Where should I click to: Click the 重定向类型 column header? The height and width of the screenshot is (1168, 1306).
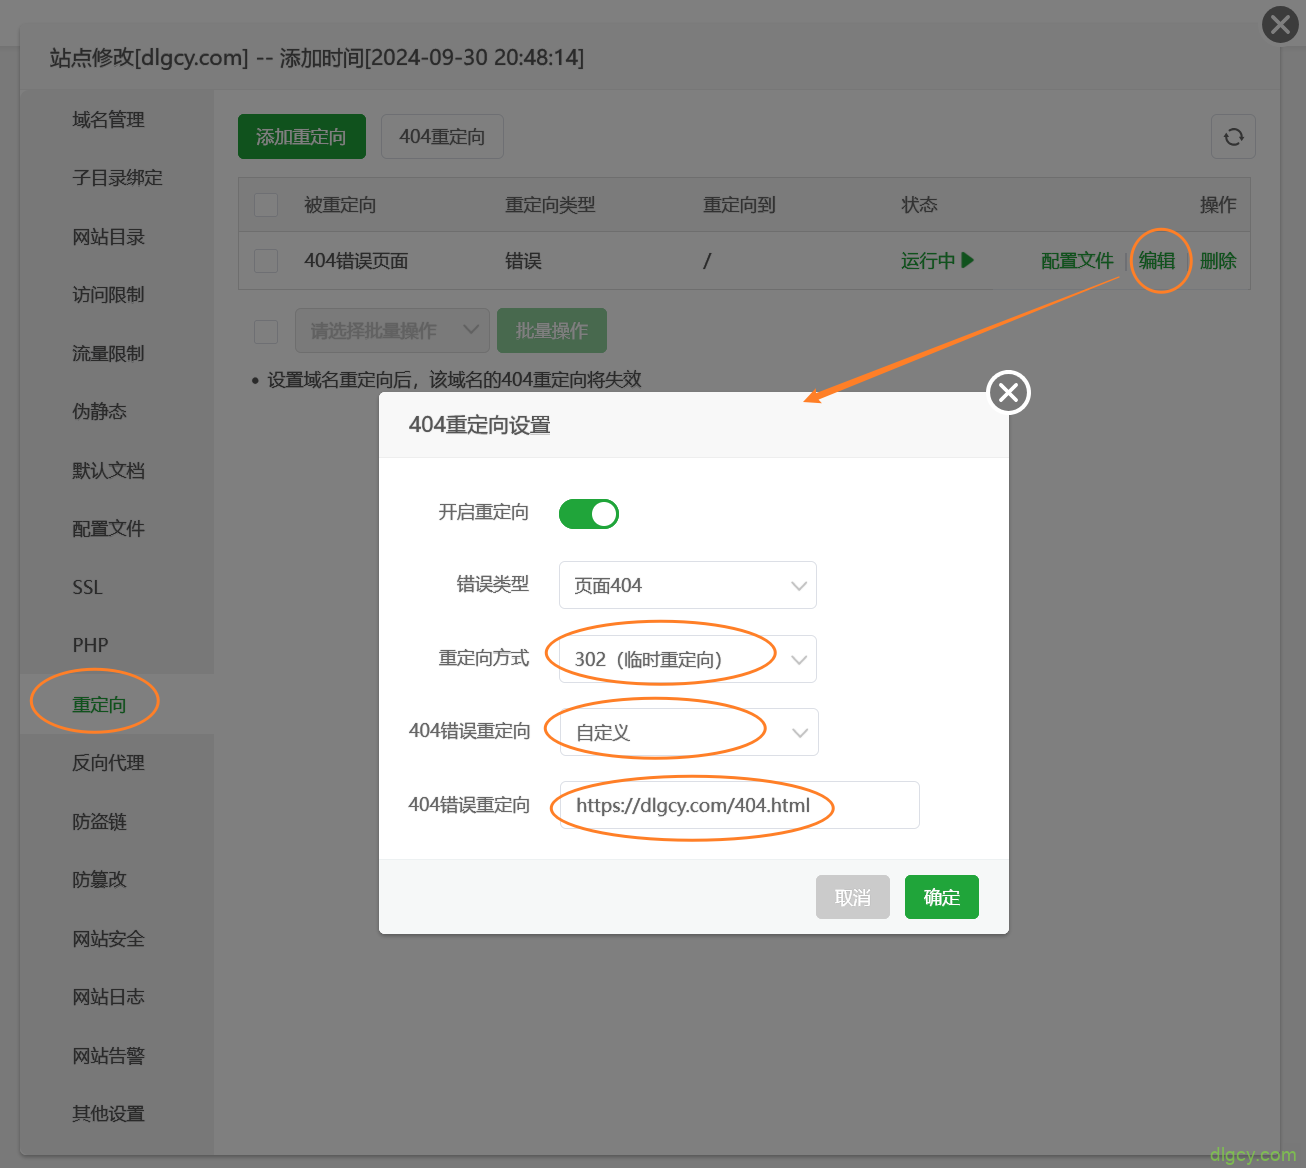pyautogui.click(x=550, y=205)
